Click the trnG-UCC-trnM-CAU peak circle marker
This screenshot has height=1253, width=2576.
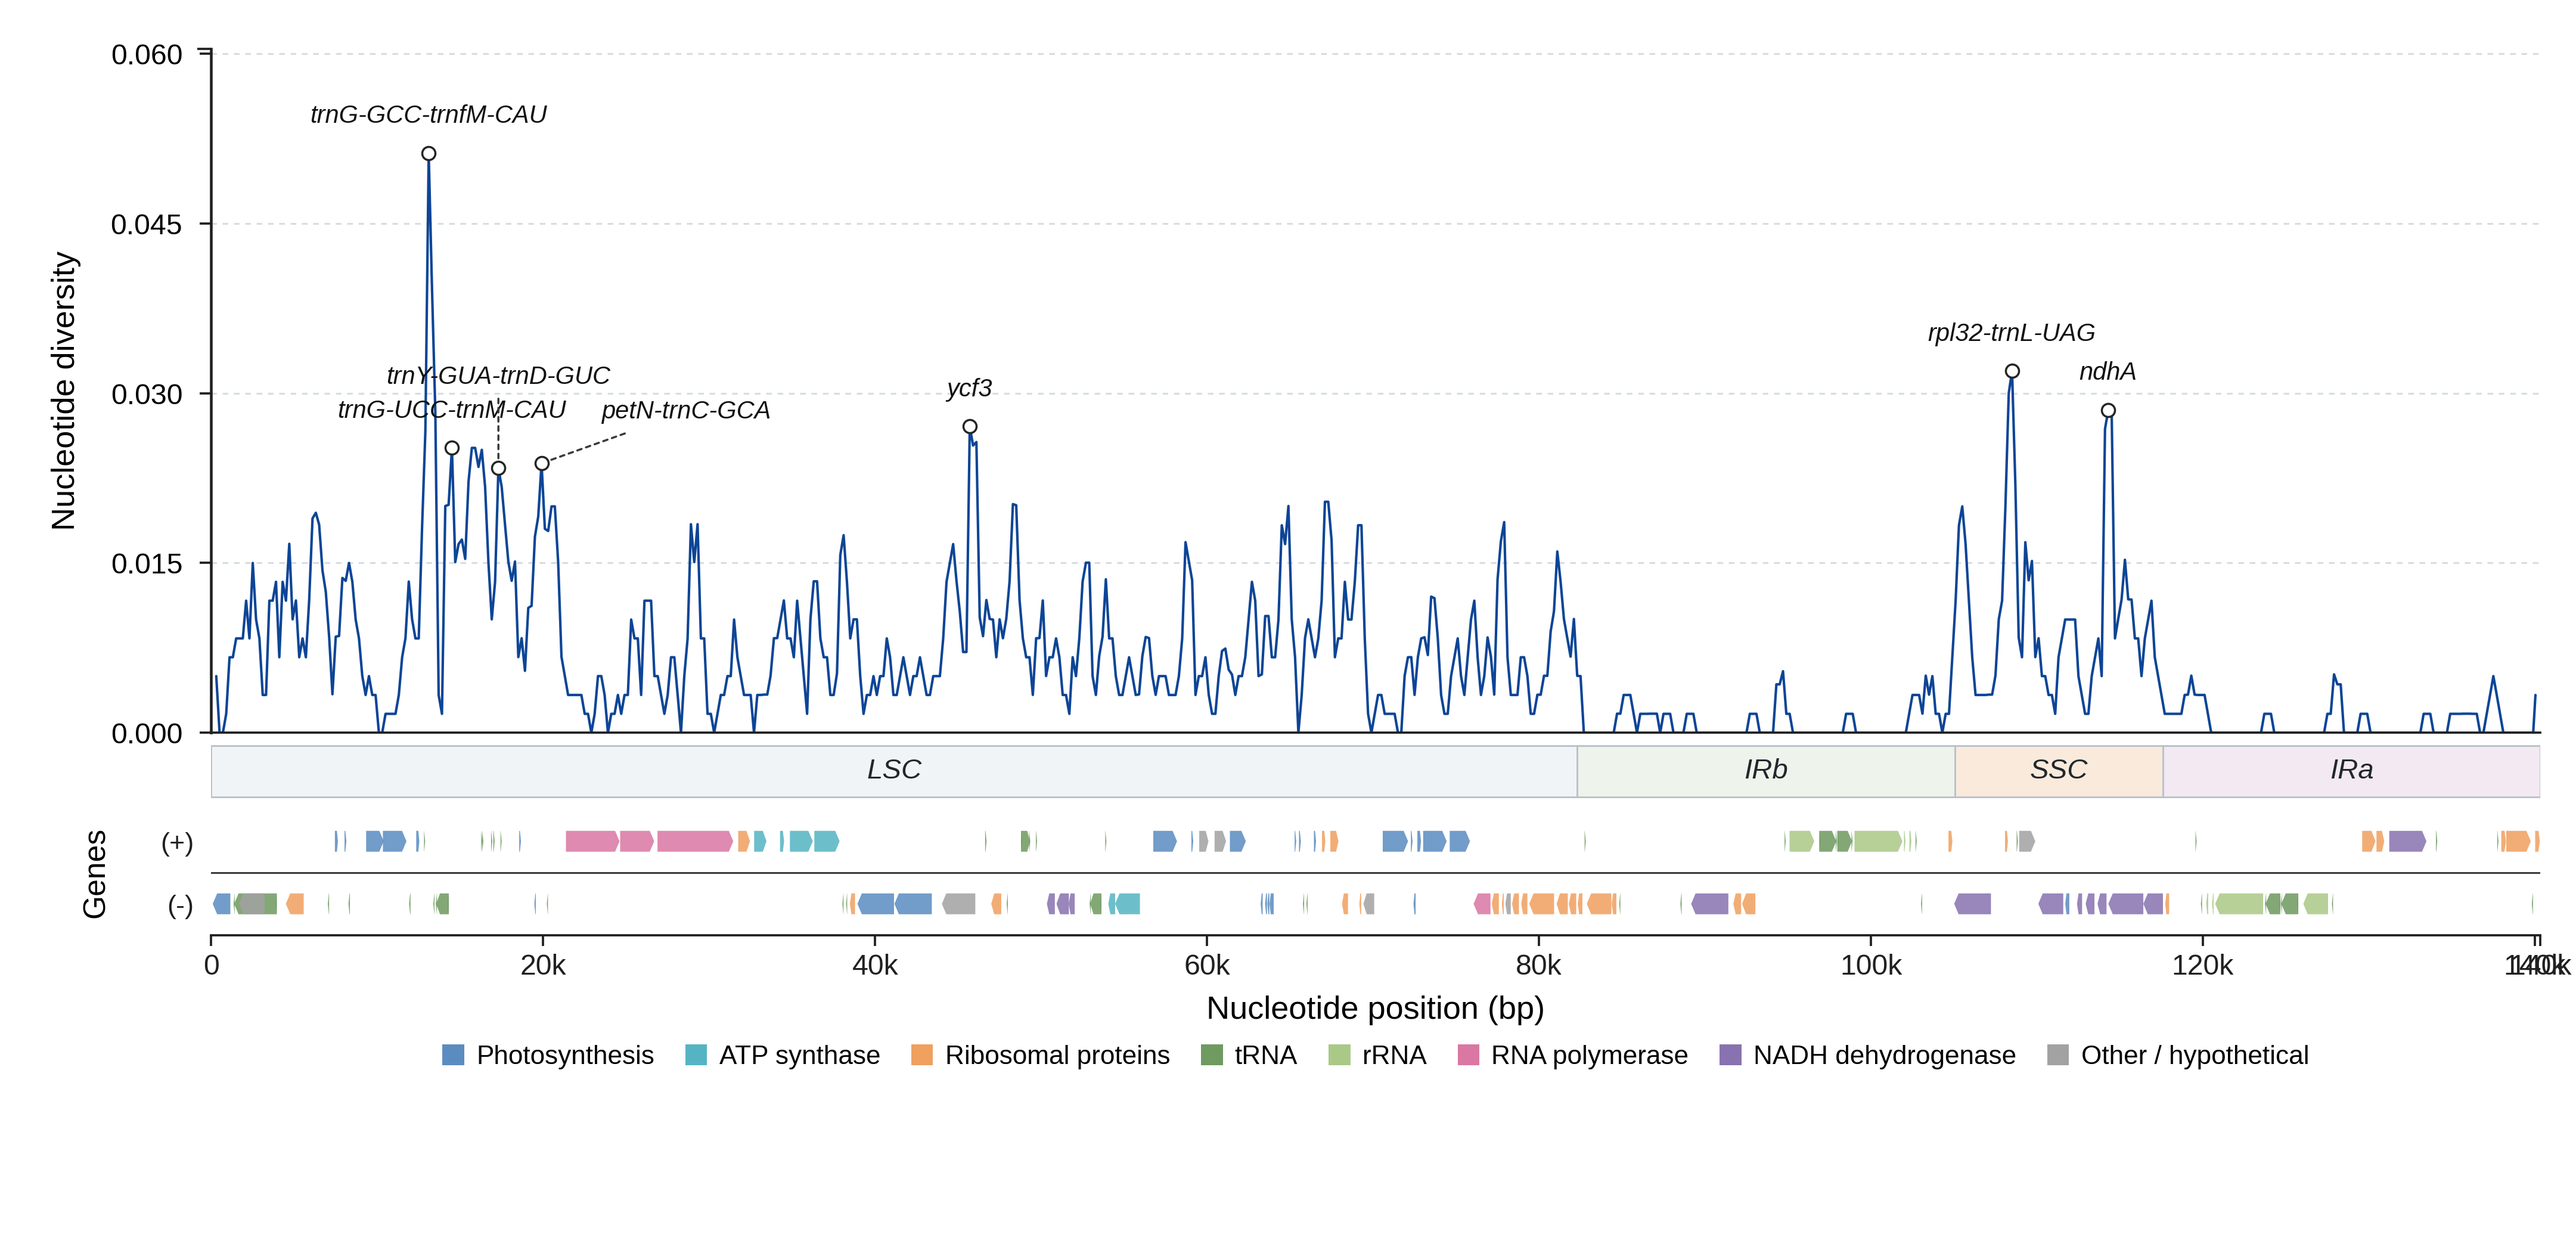coord(452,448)
